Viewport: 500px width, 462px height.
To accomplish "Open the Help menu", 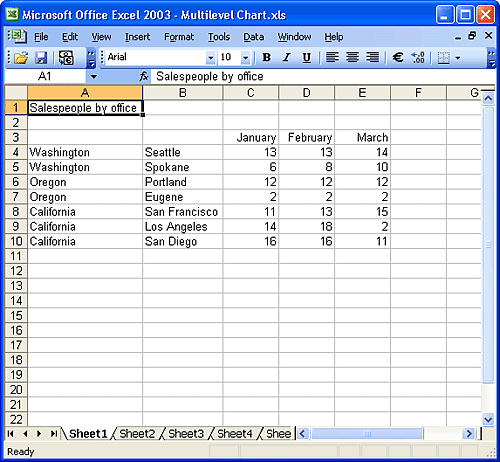I will [x=334, y=37].
